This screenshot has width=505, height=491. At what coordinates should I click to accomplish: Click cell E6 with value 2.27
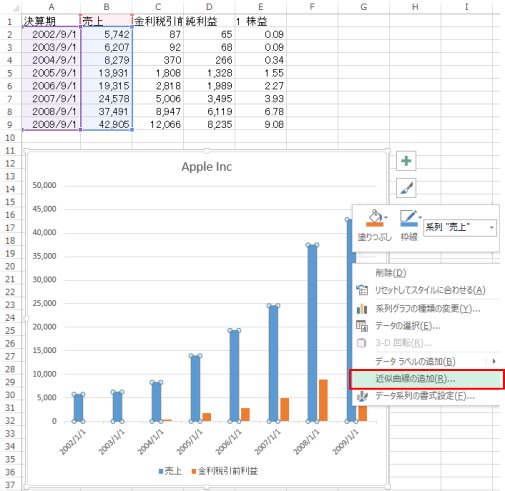point(261,86)
